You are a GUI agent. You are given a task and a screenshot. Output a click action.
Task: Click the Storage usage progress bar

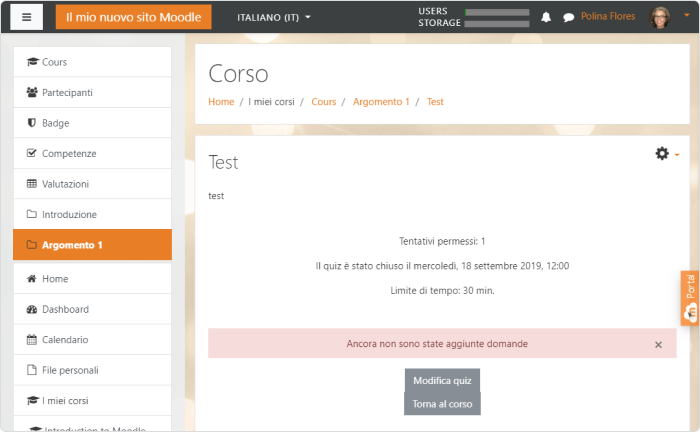click(x=497, y=24)
